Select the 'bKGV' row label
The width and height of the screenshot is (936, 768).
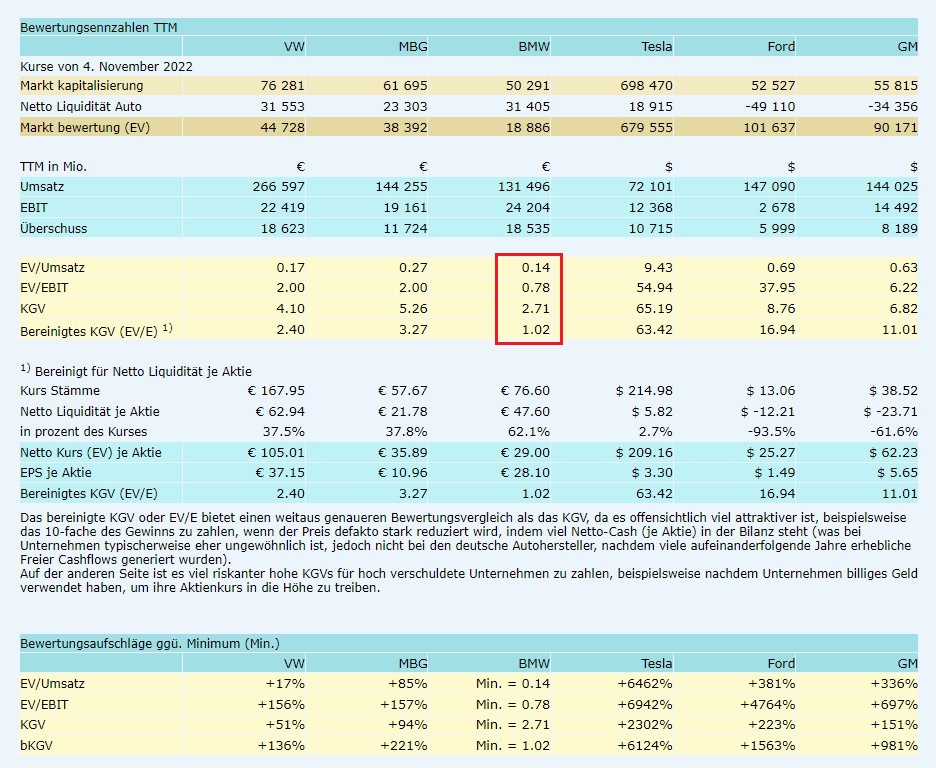click(x=36, y=745)
